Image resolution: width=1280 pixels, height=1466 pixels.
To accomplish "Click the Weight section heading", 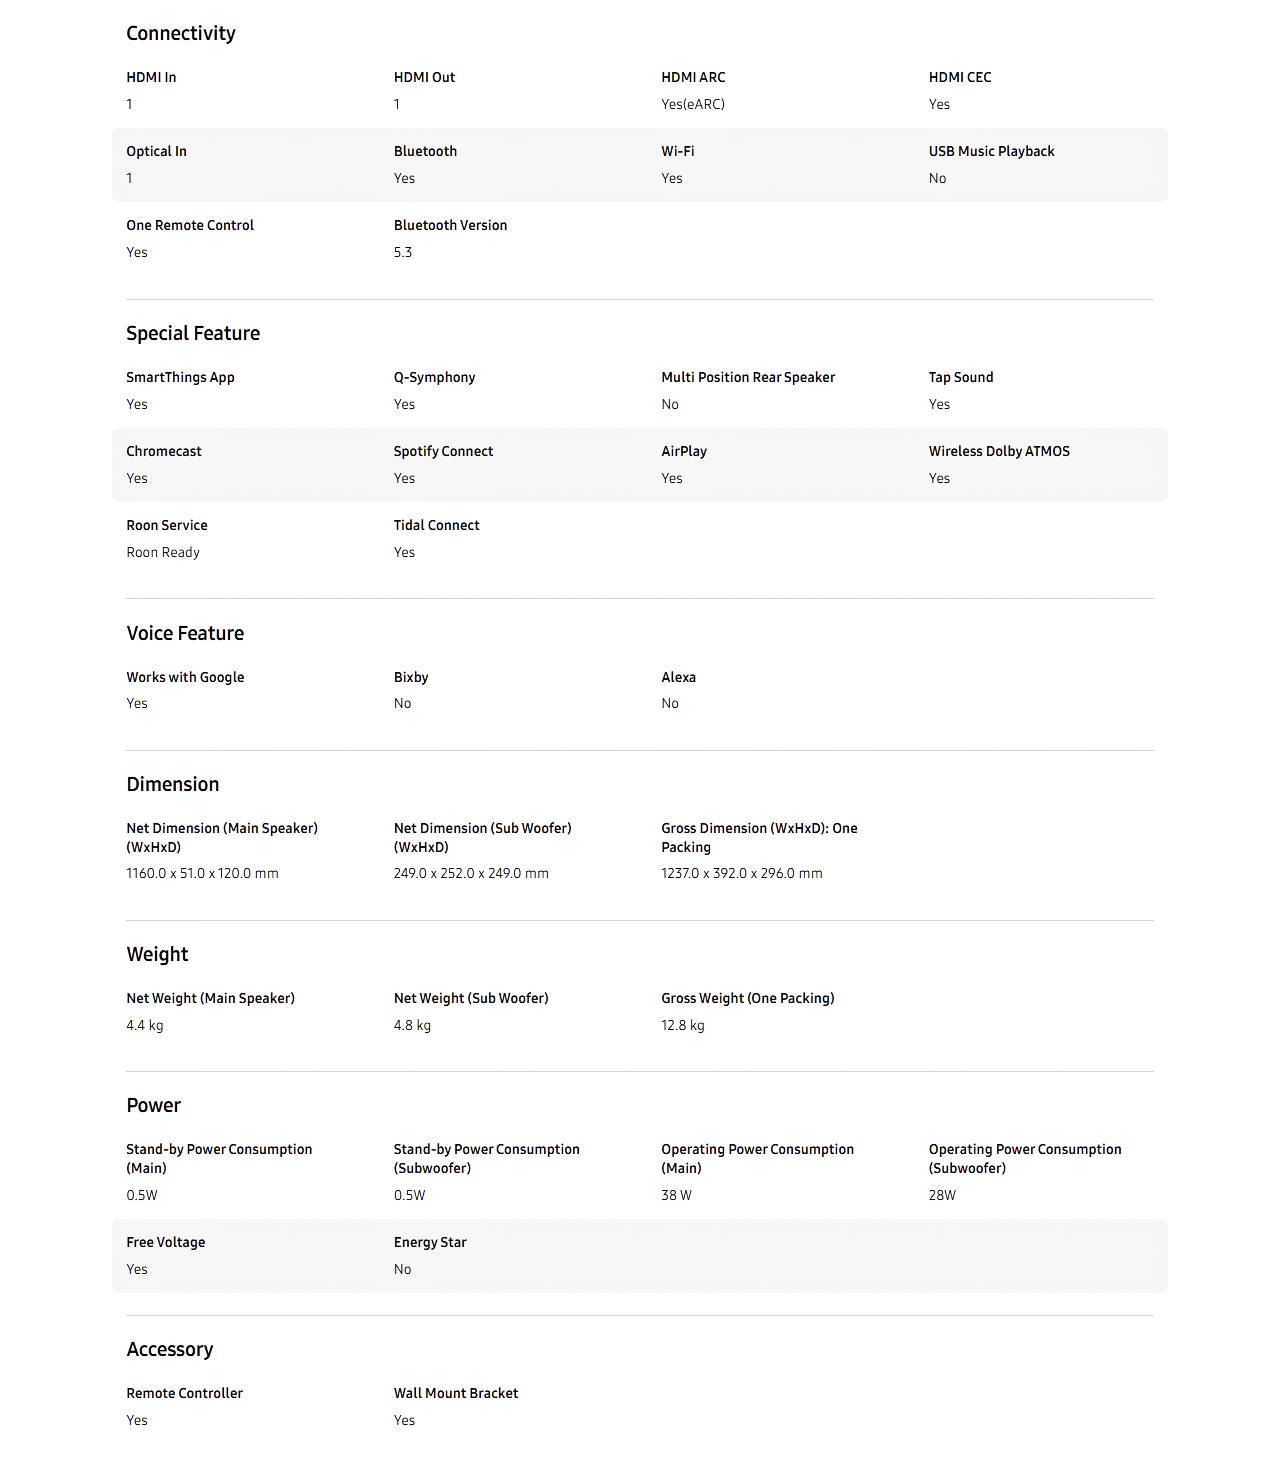I will coord(157,954).
